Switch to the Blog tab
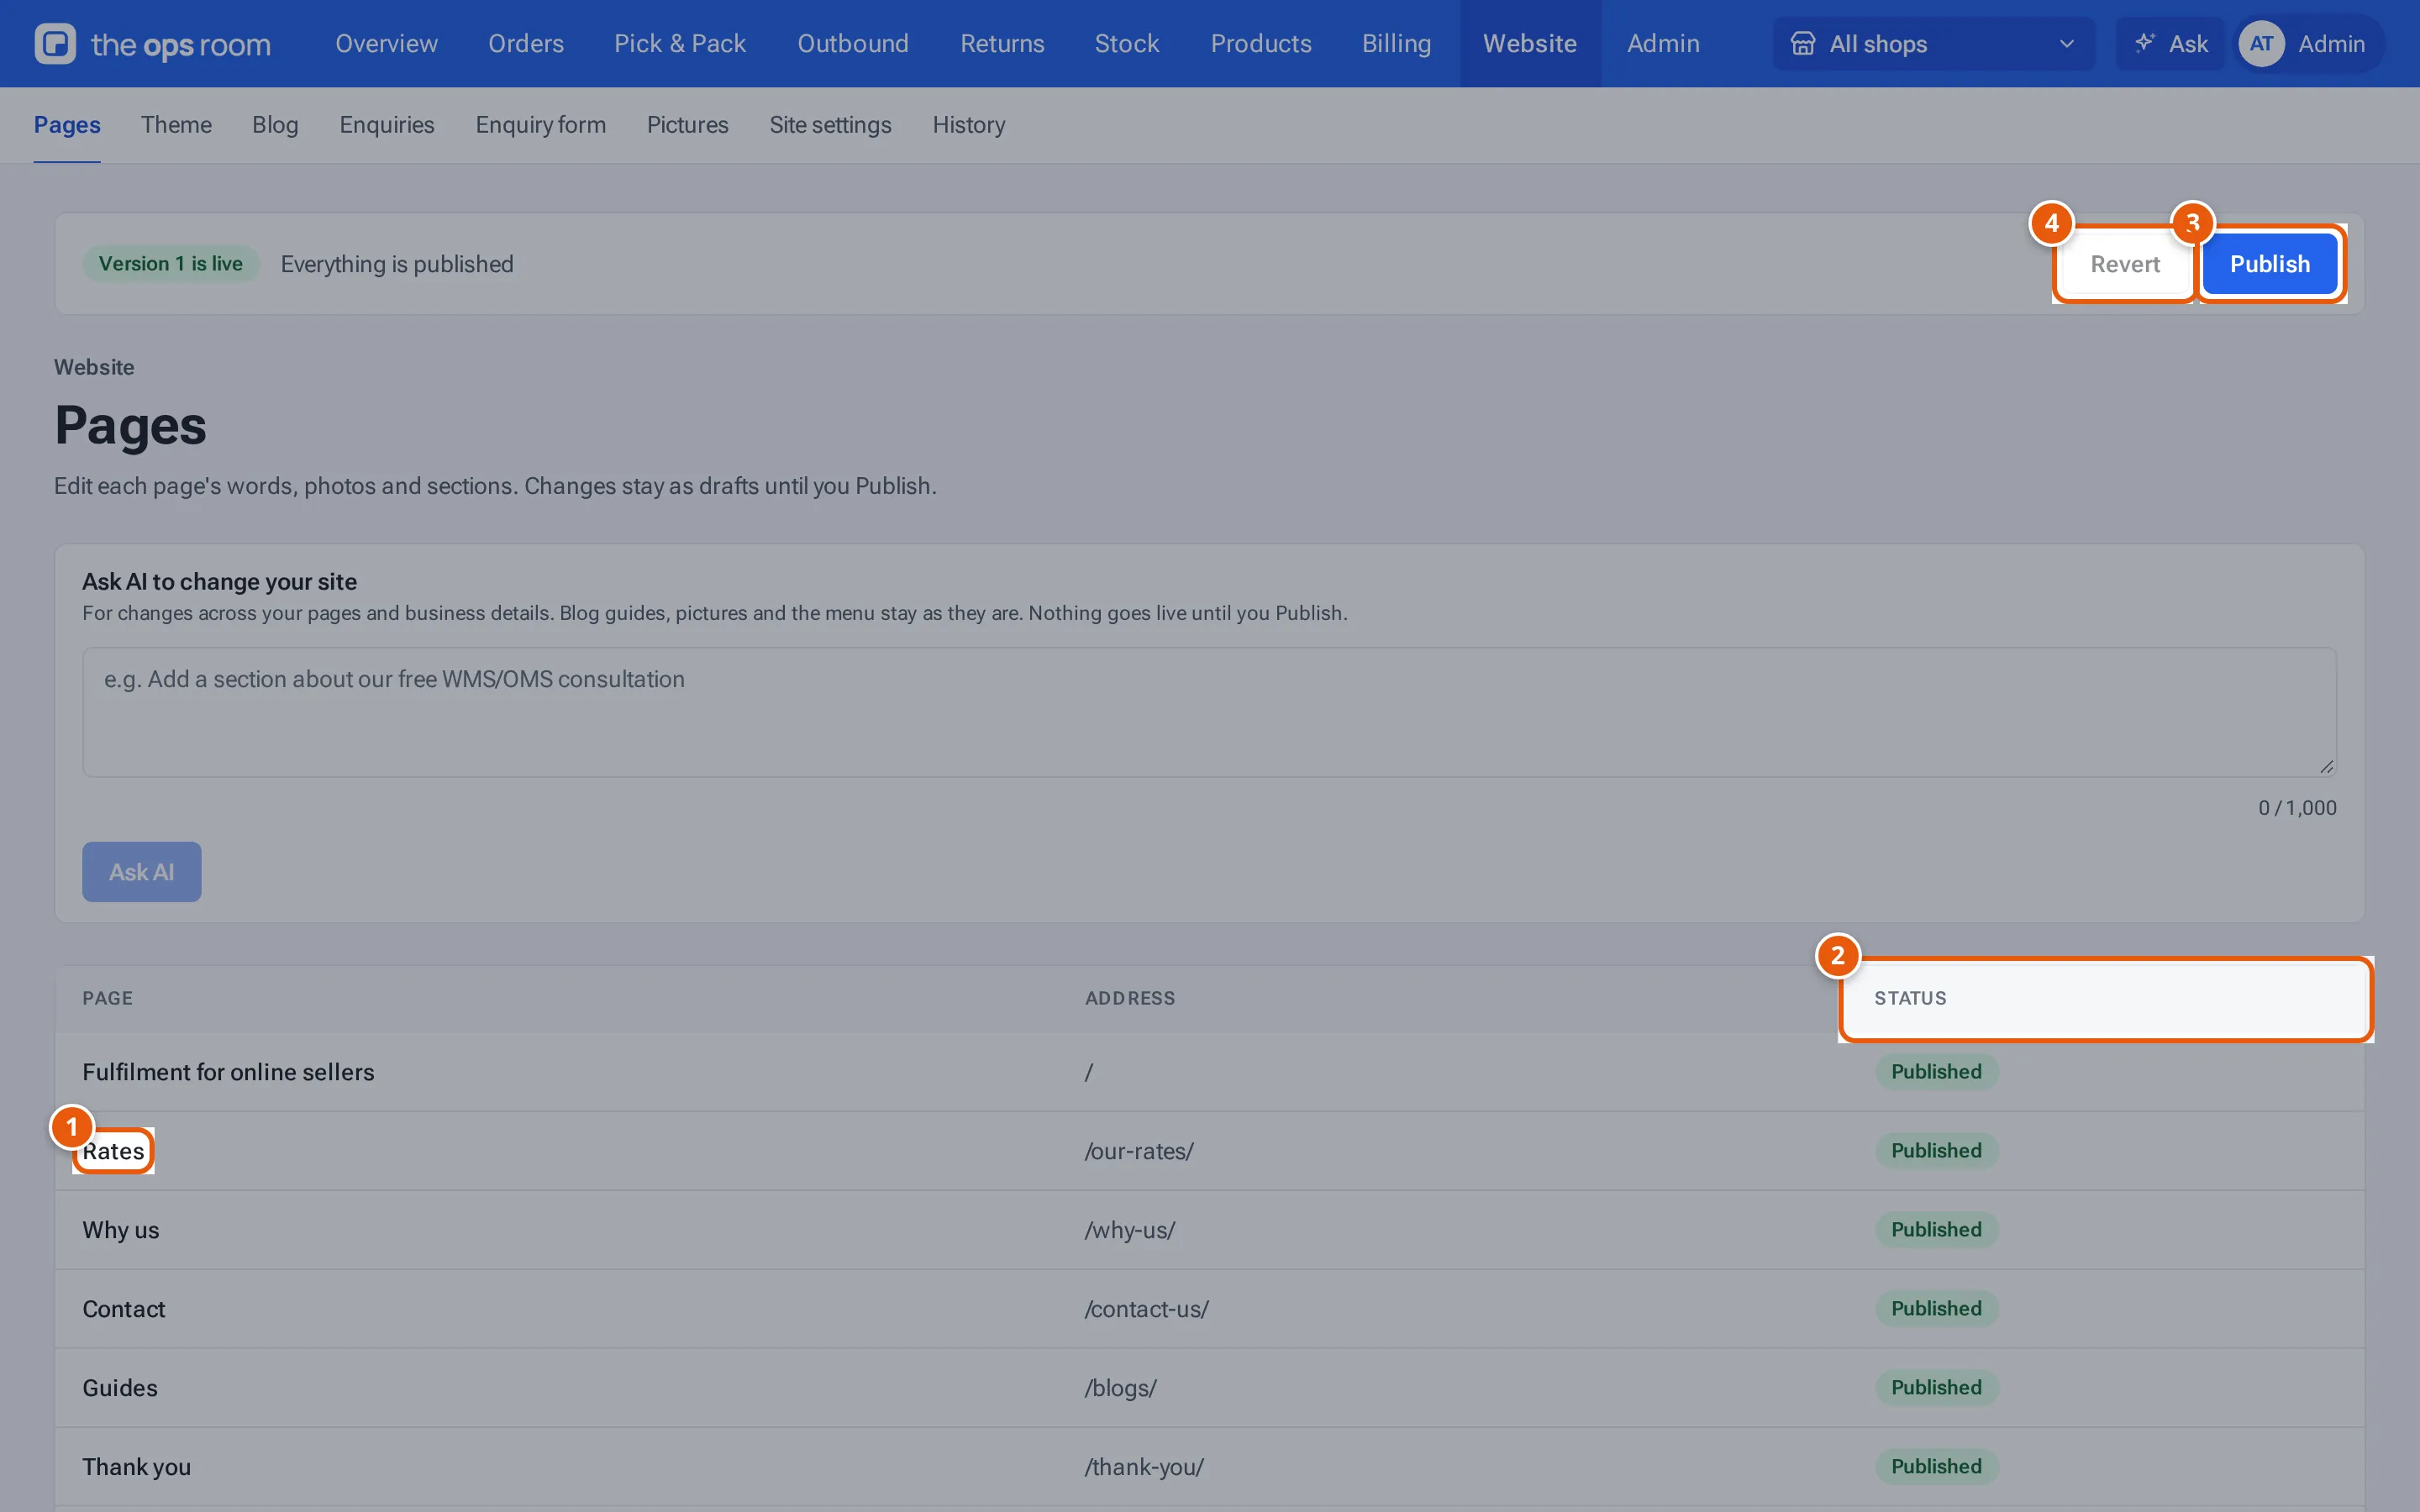Screen dimensions: 2420x1512 click(275, 125)
